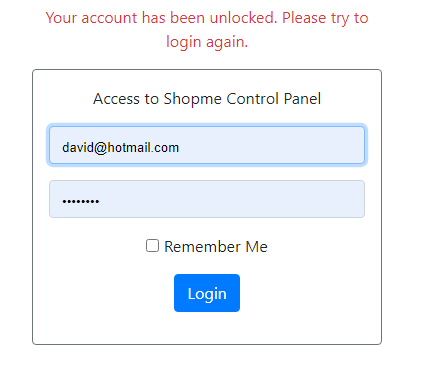Focus the masked password field

point(207,199)
